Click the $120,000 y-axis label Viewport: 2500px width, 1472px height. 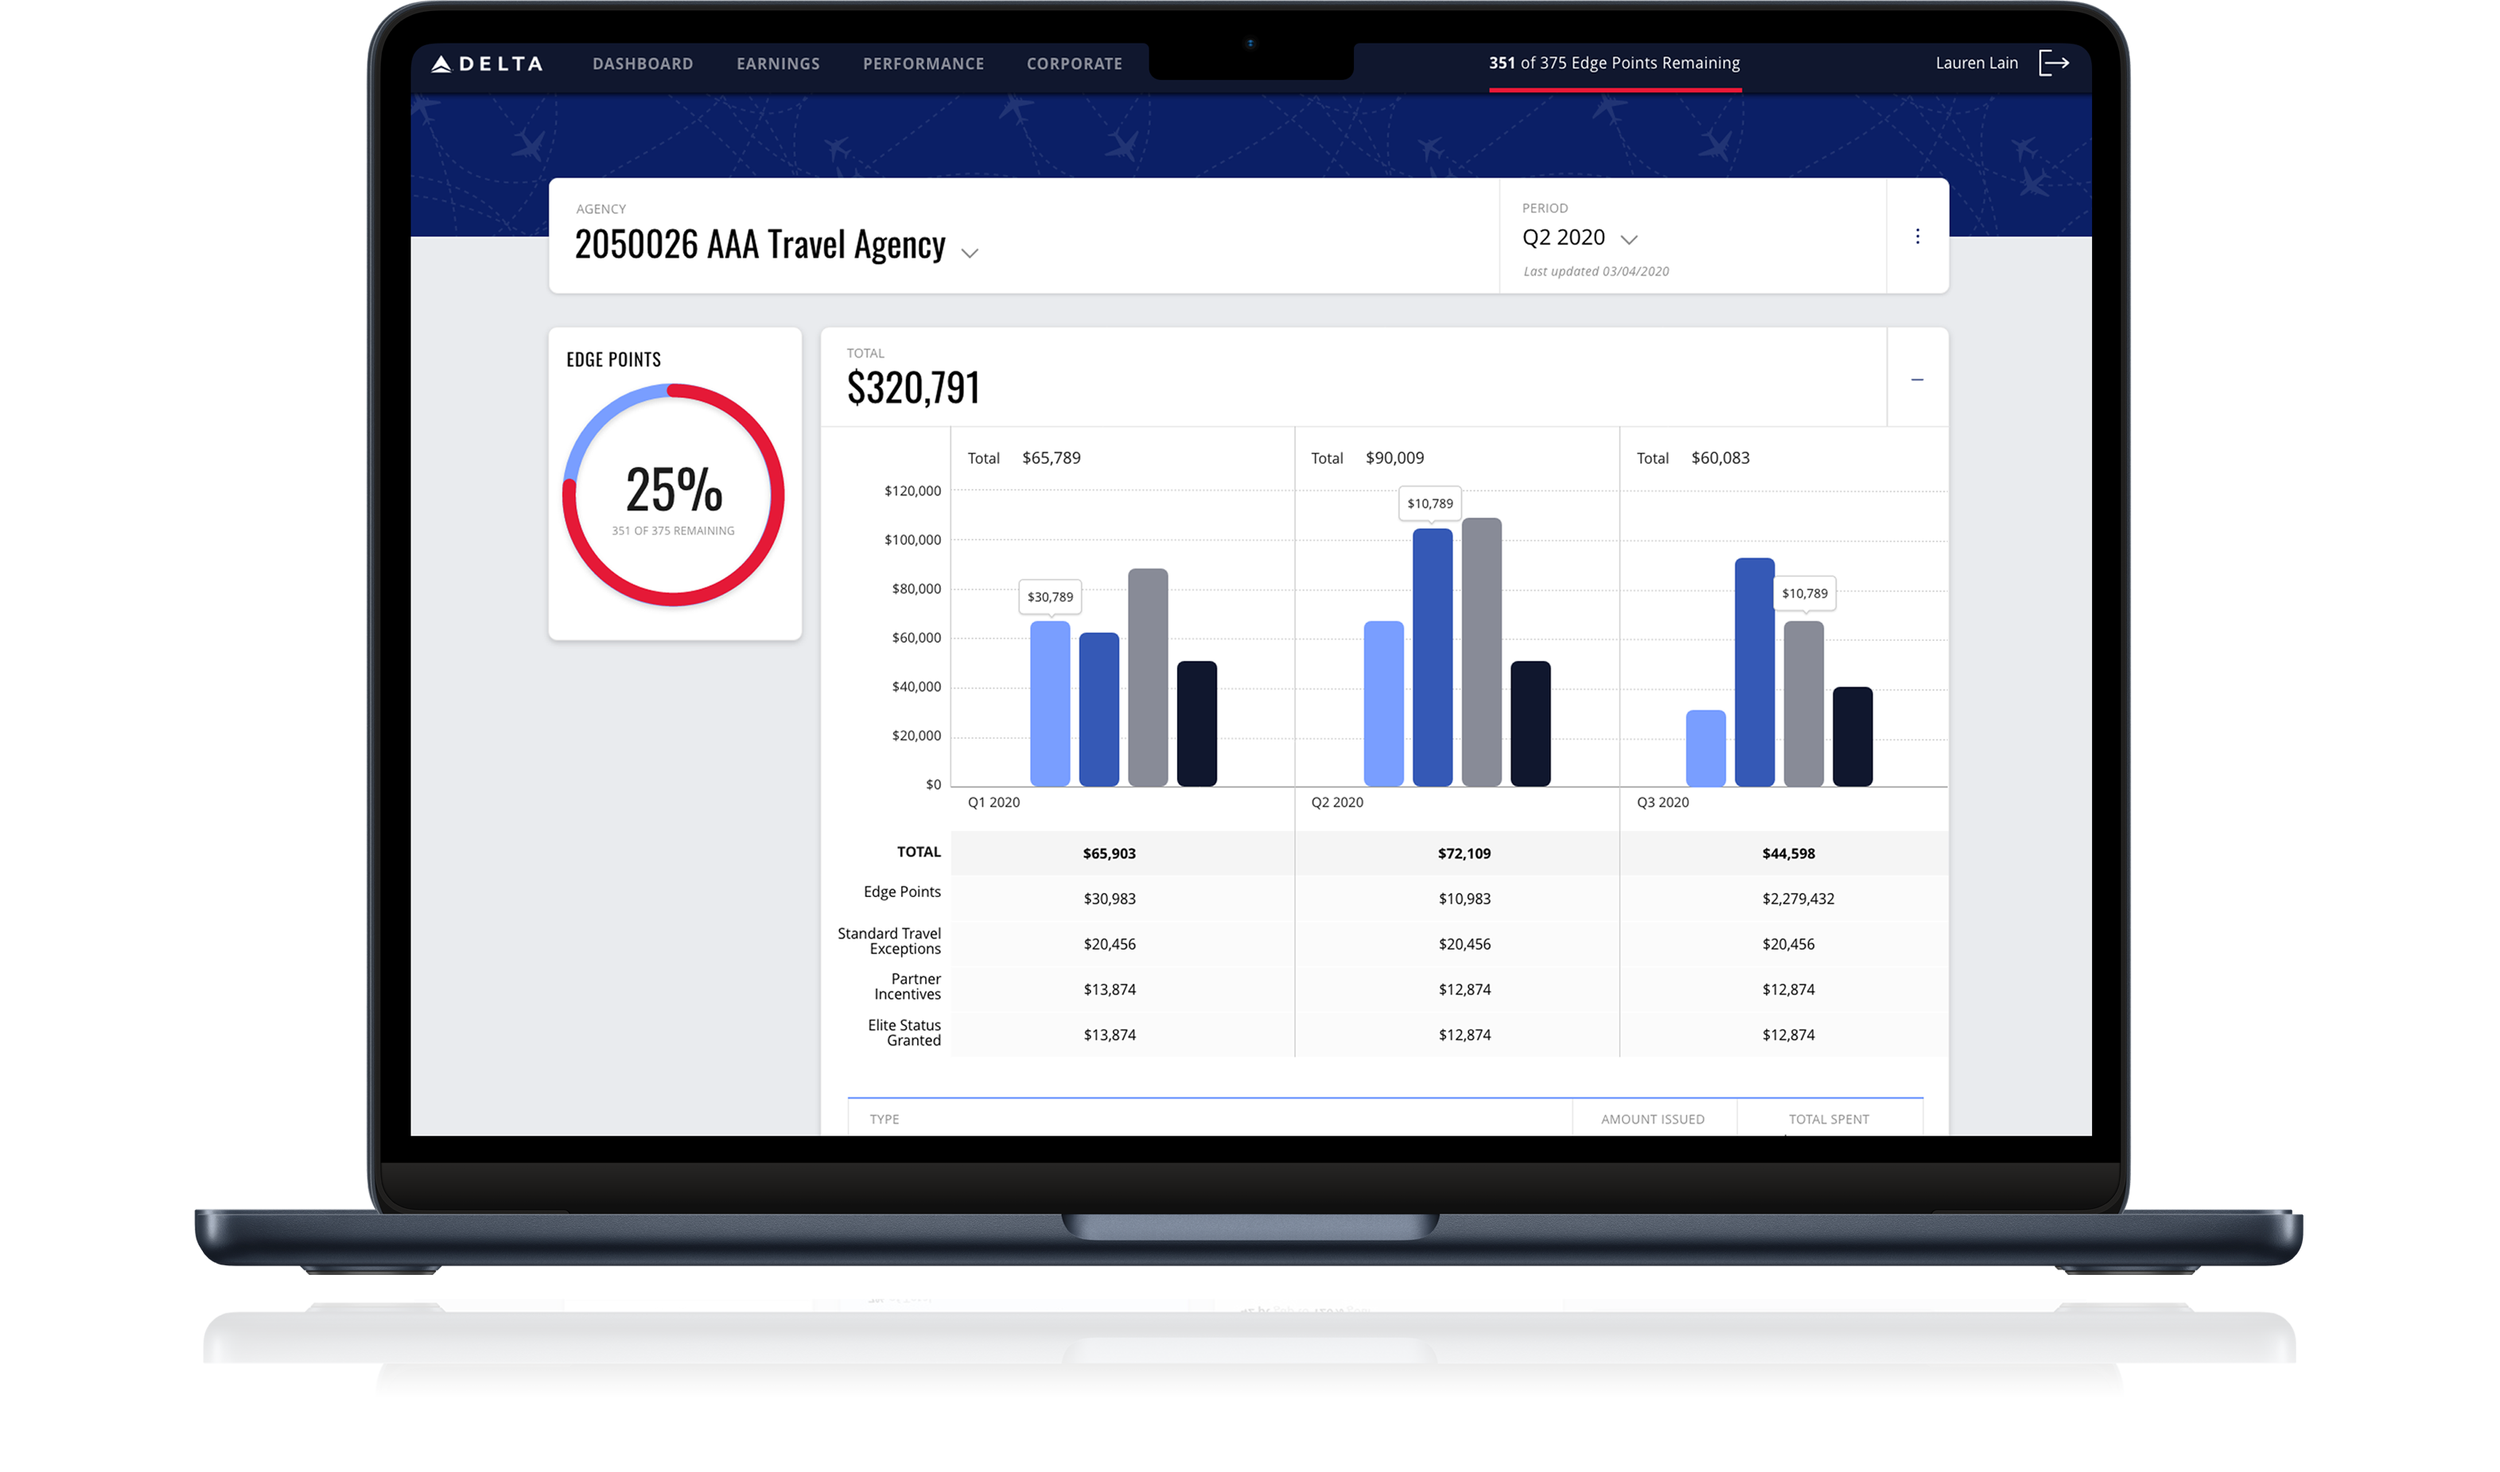[912, 491]
